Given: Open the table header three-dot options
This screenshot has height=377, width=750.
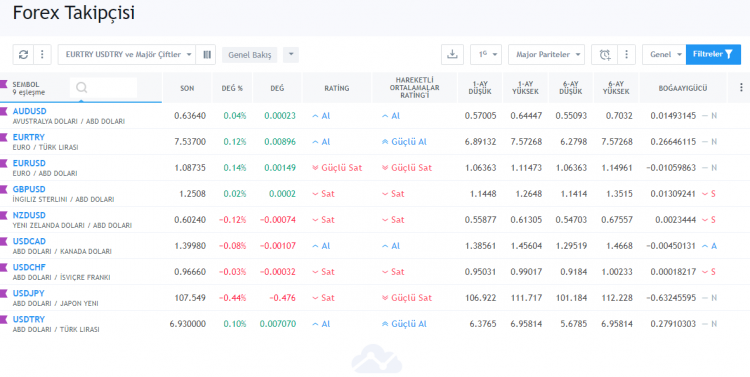Looking at the screenshot, I should 741,87.
